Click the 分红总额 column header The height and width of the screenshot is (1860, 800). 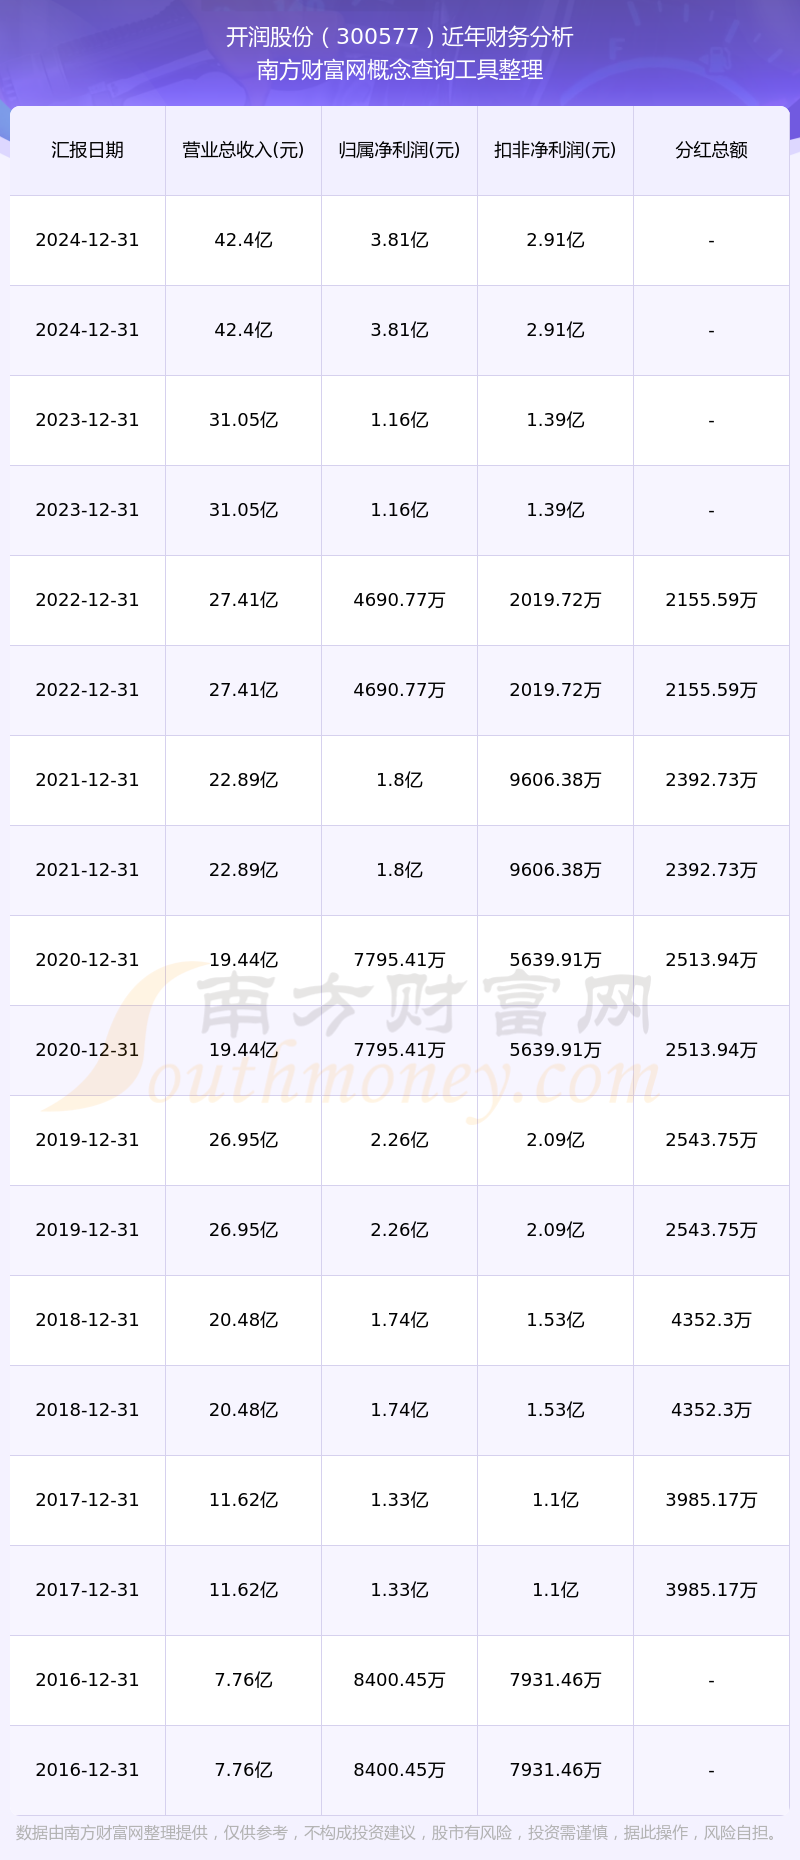point(711,150)
